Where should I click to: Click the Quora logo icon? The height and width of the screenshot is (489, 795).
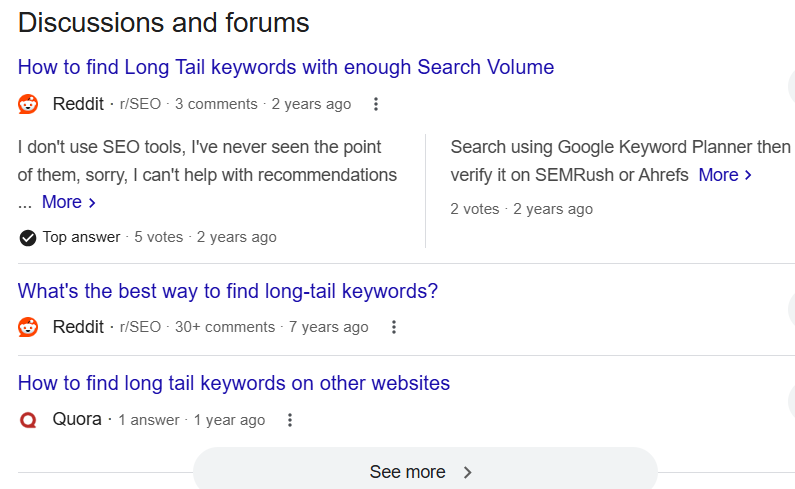coord(28,420)
